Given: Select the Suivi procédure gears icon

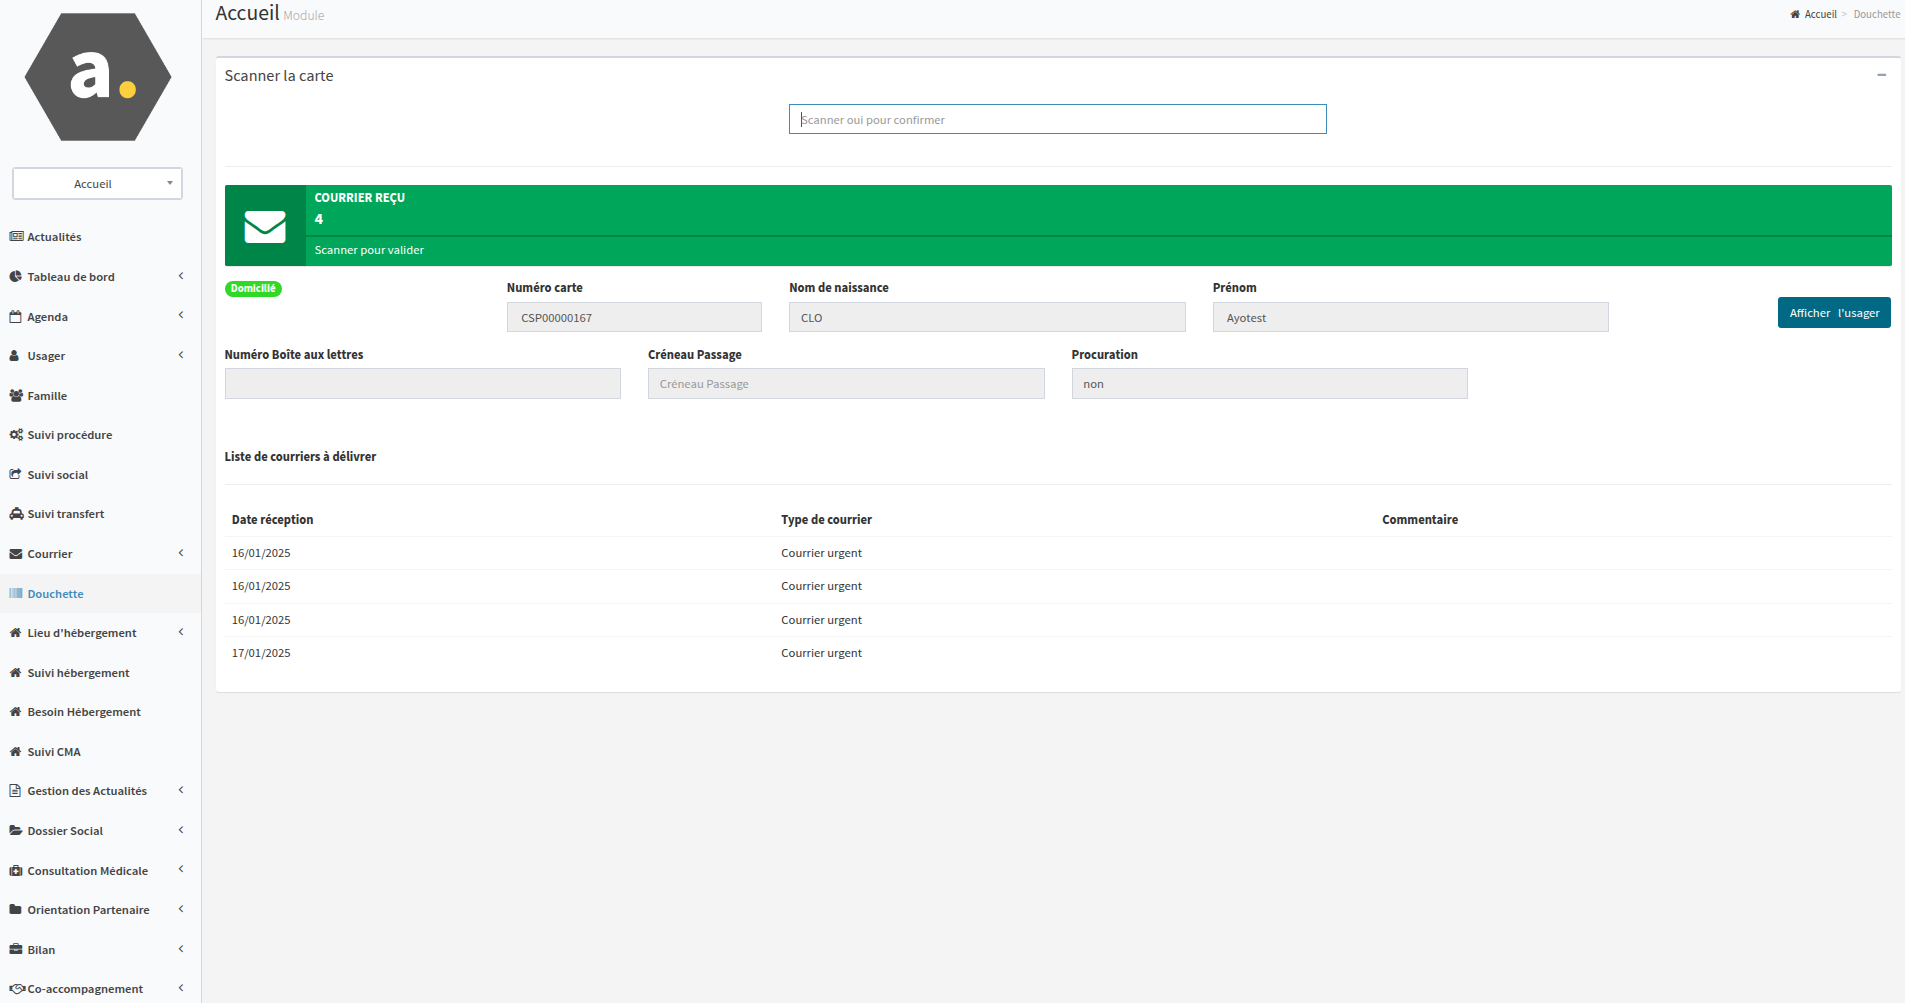Looking at the screenshot, I should [15, 434].
